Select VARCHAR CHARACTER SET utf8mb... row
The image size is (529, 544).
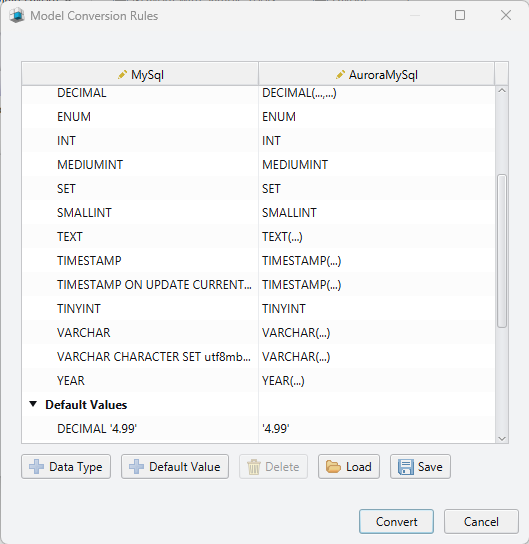point(140,356)
